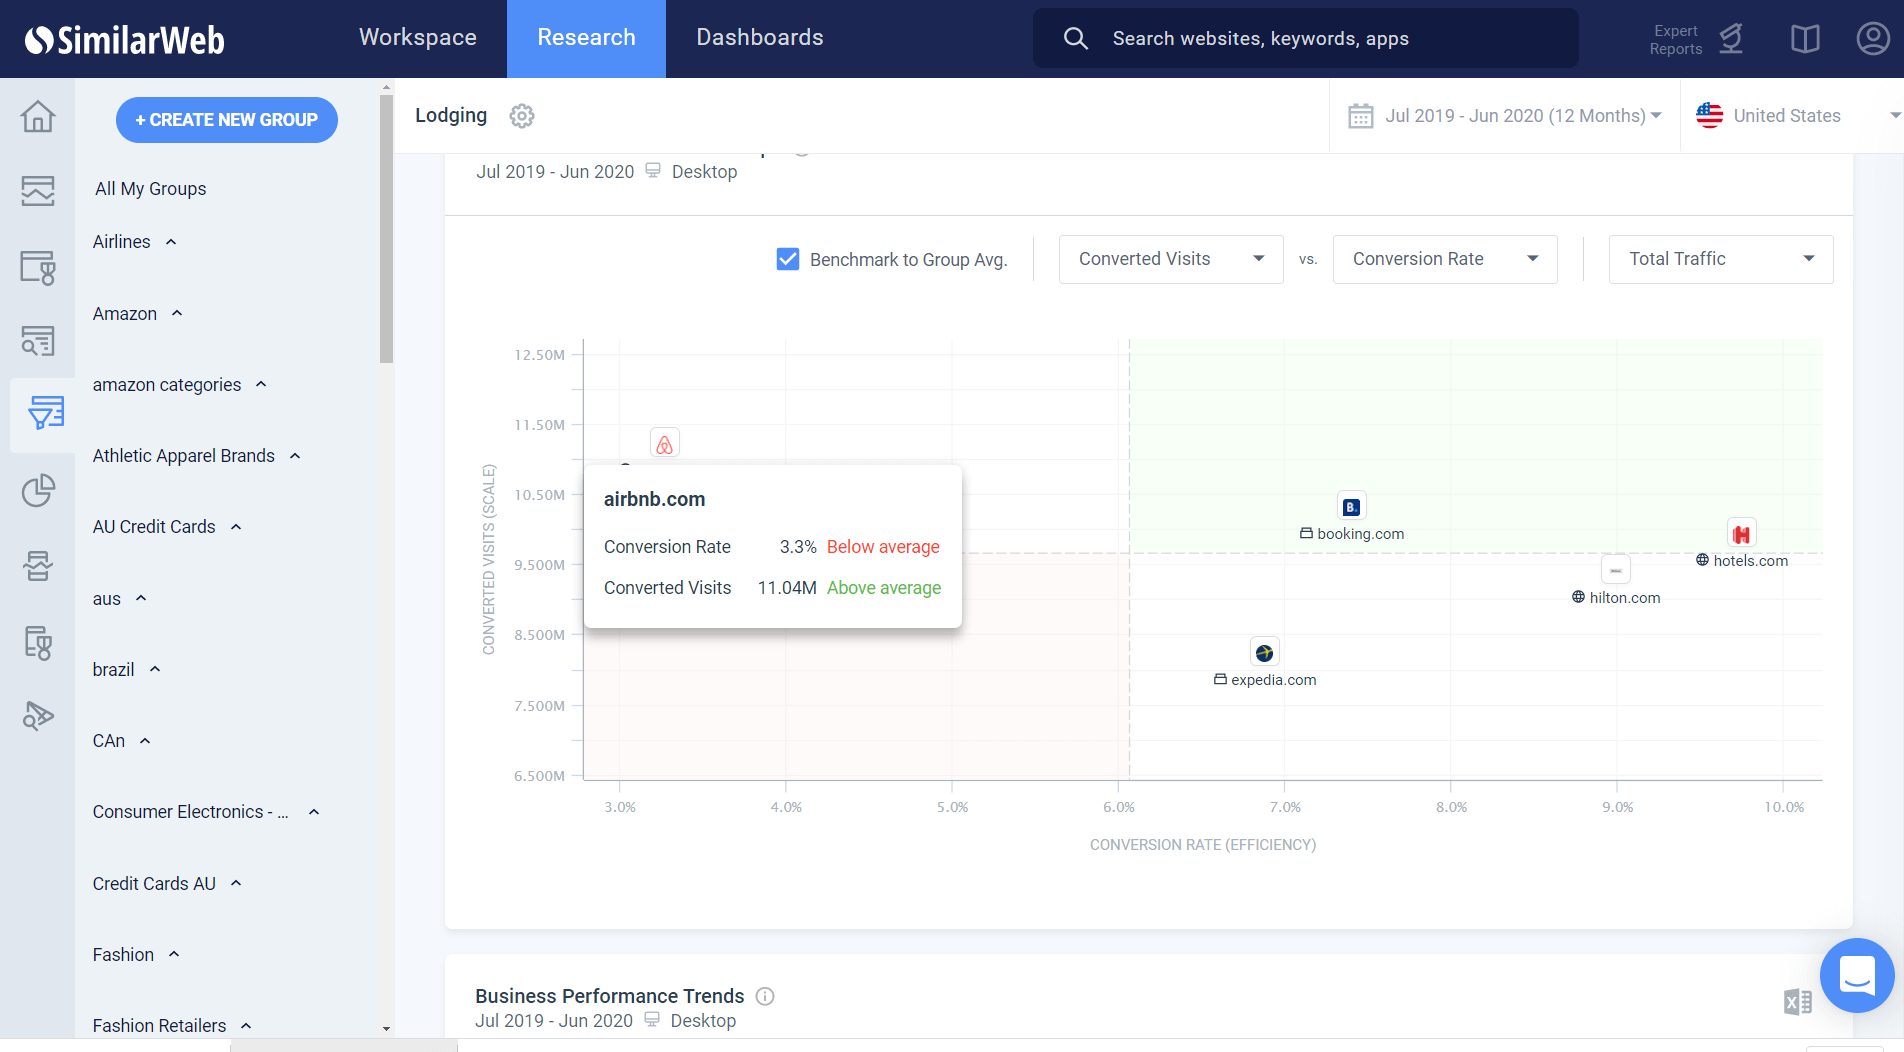Open the Home icon in left sidebar
This screenshot has width=1904, height=1052.
pyautogui.click(x=38, y=116)
